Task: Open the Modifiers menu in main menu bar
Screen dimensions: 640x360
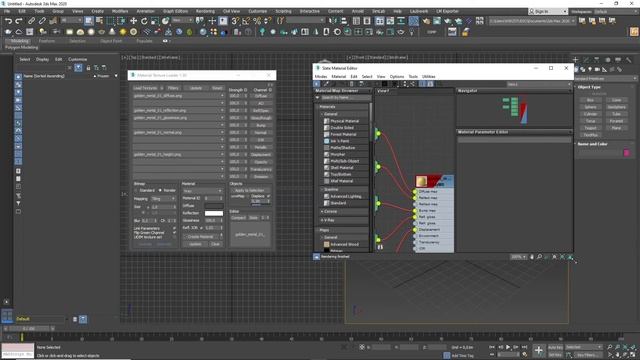Action: [120, 11]
